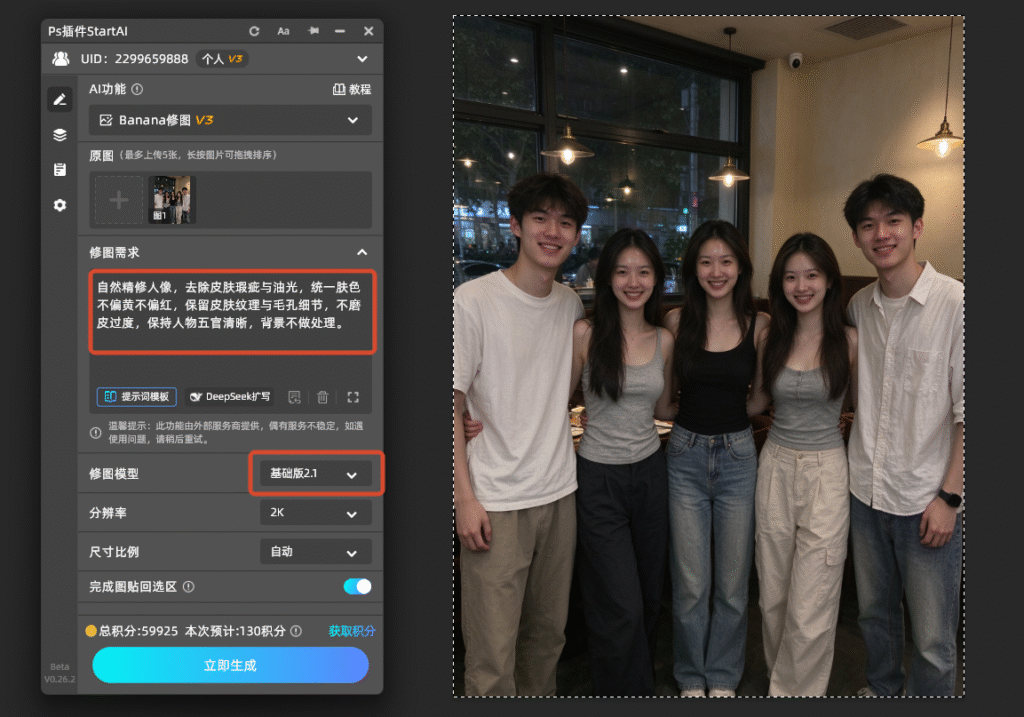The width and height of the screenshot is (1024, 717).
Task: Pin the StartAI plugin panel
Action: click(313, 31)
